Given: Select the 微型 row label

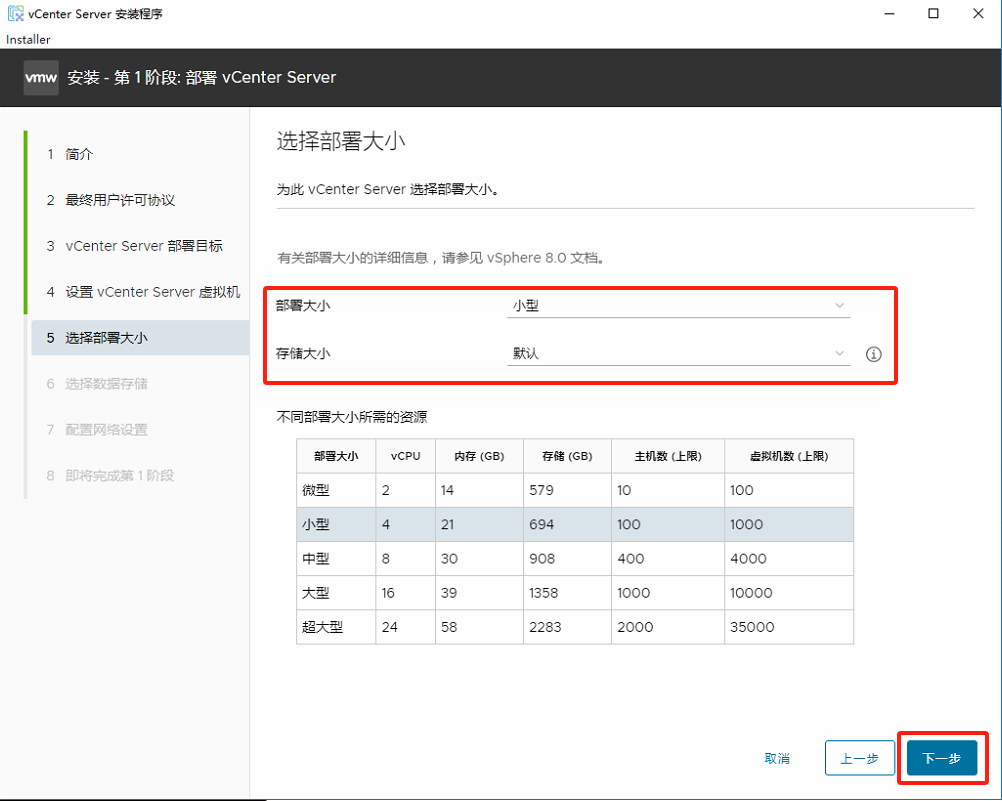Looking at the screenshot, I should click(x=316, y=490).
